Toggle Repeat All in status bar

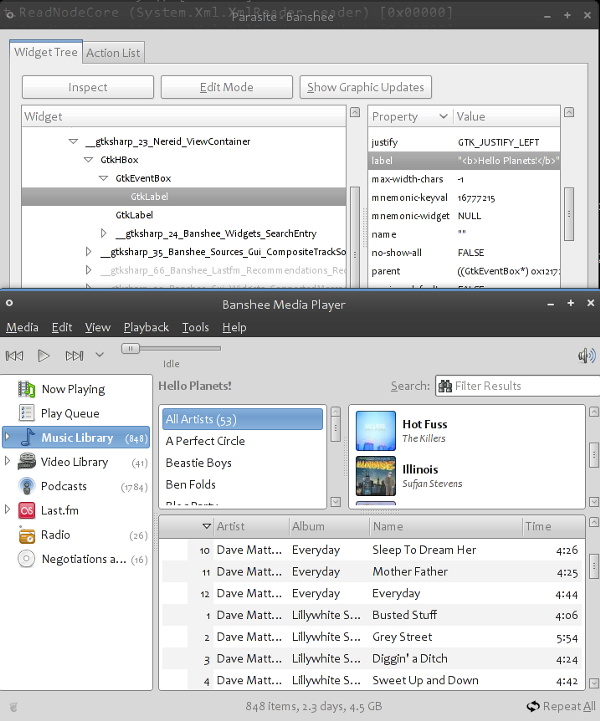click(561, 706)
